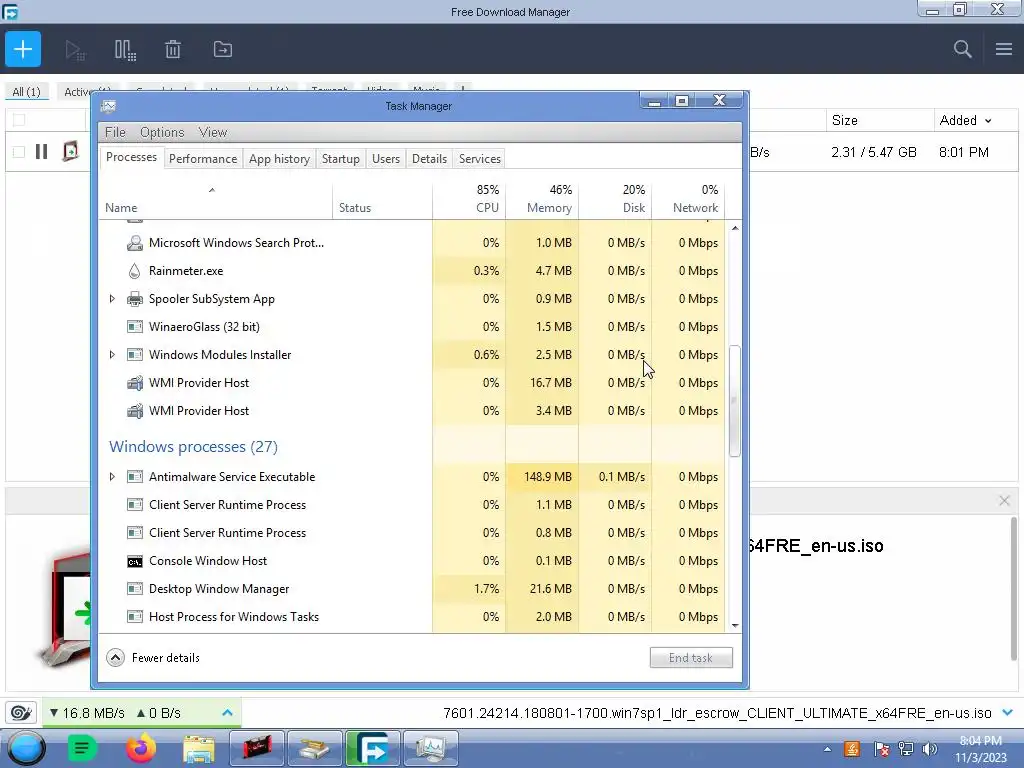Pause the ISO download in list
This screenshot has height=768, width=1024.
tap(41, 152)
